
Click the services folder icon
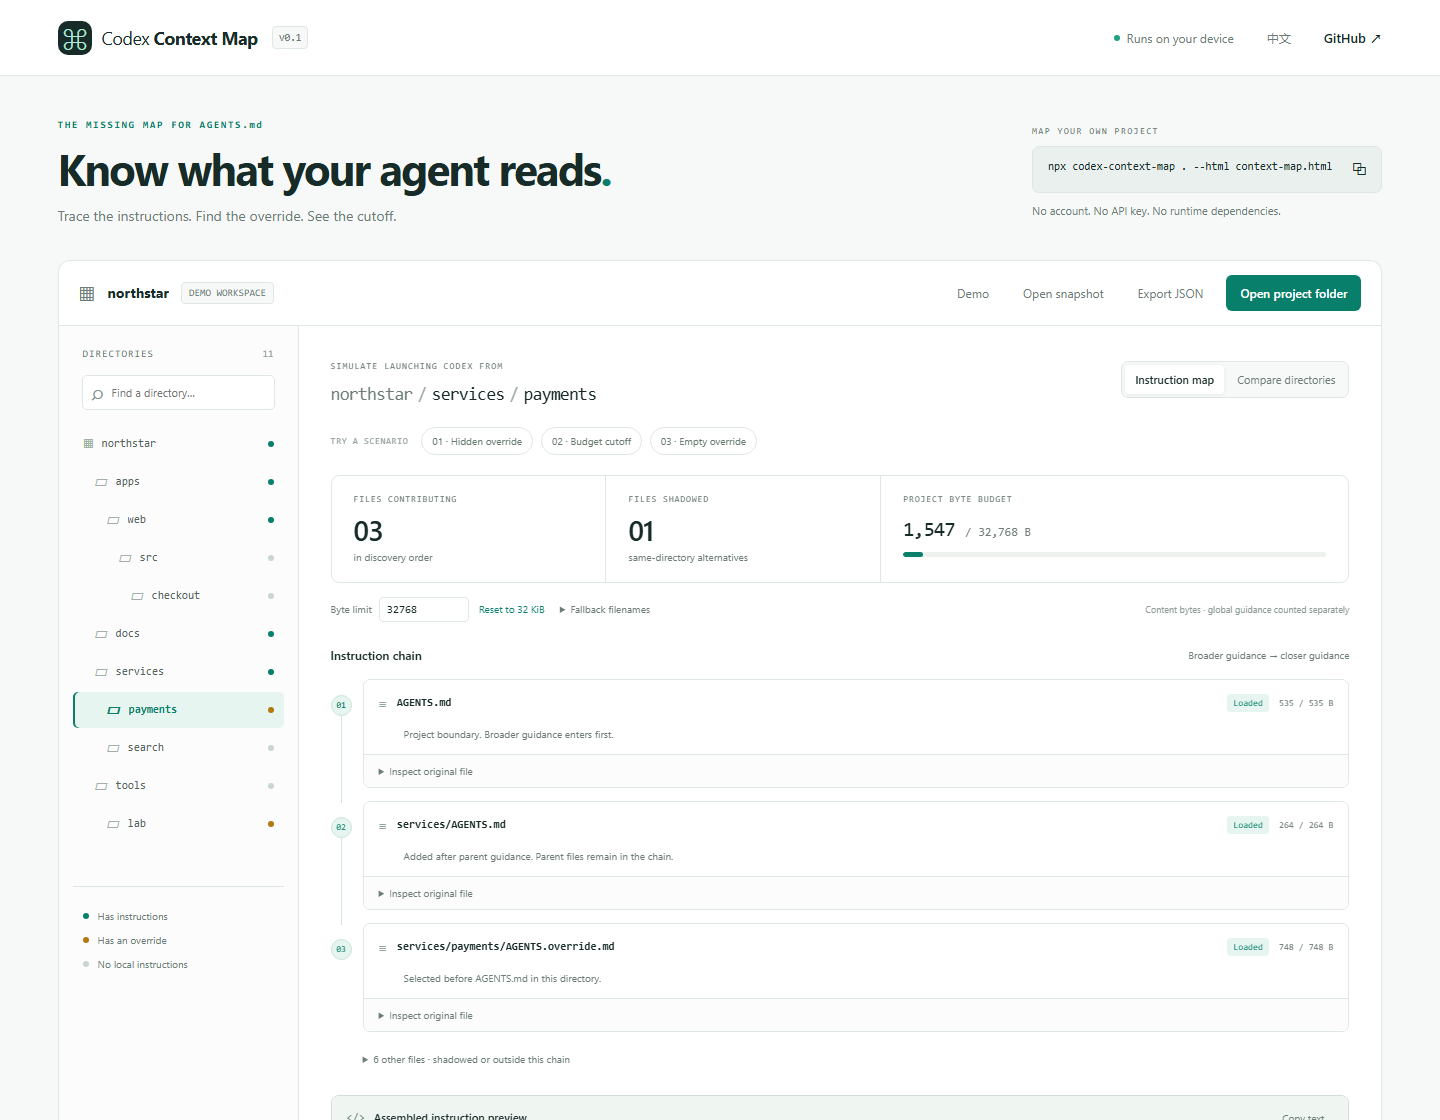point(101,672)
